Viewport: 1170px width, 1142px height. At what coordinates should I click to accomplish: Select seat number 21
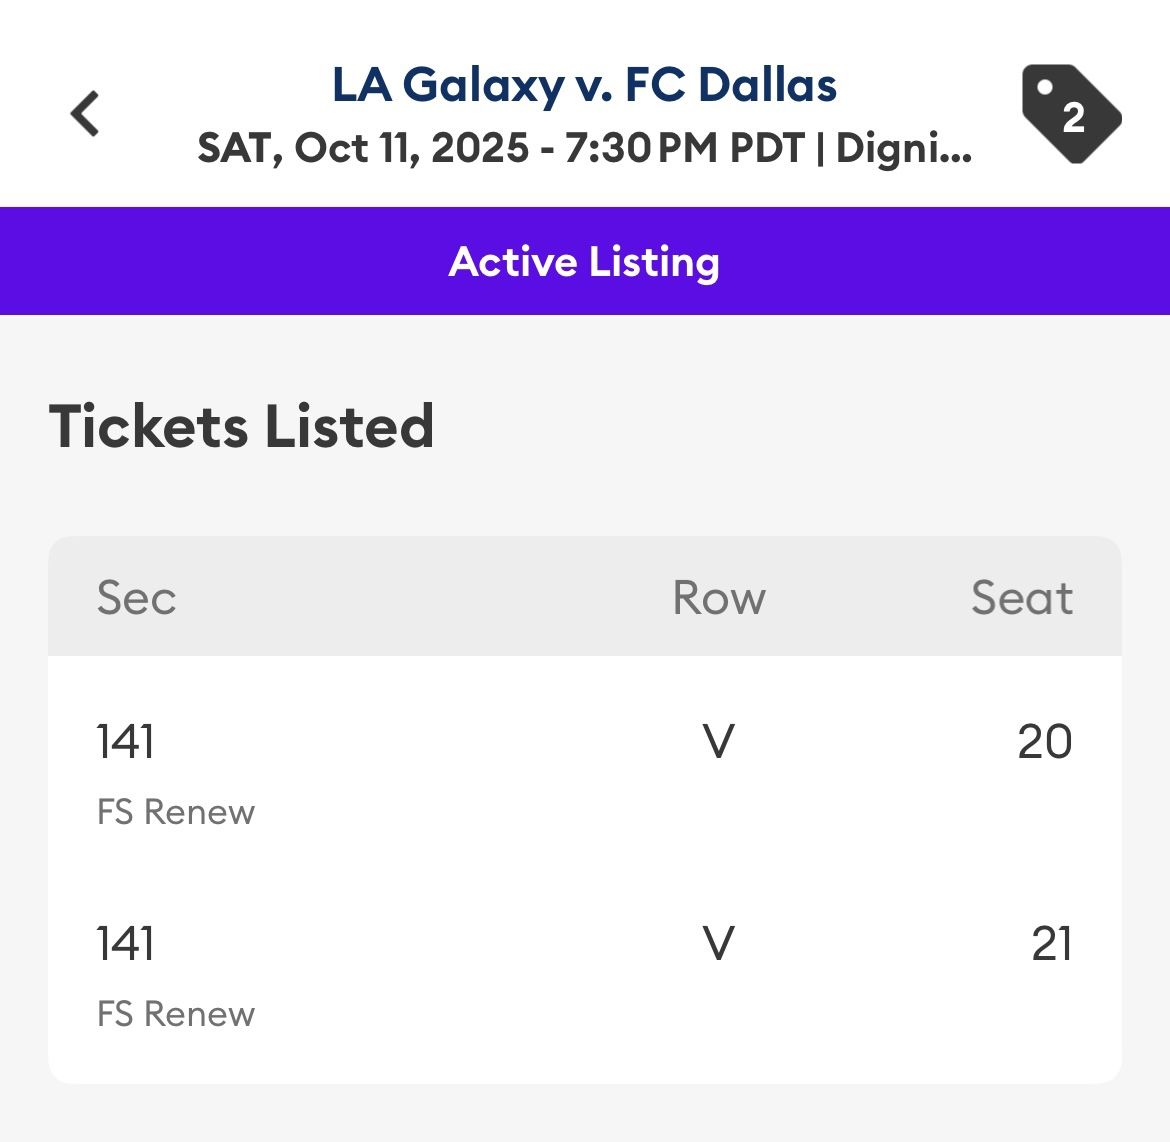click(x=1051, y=944)
